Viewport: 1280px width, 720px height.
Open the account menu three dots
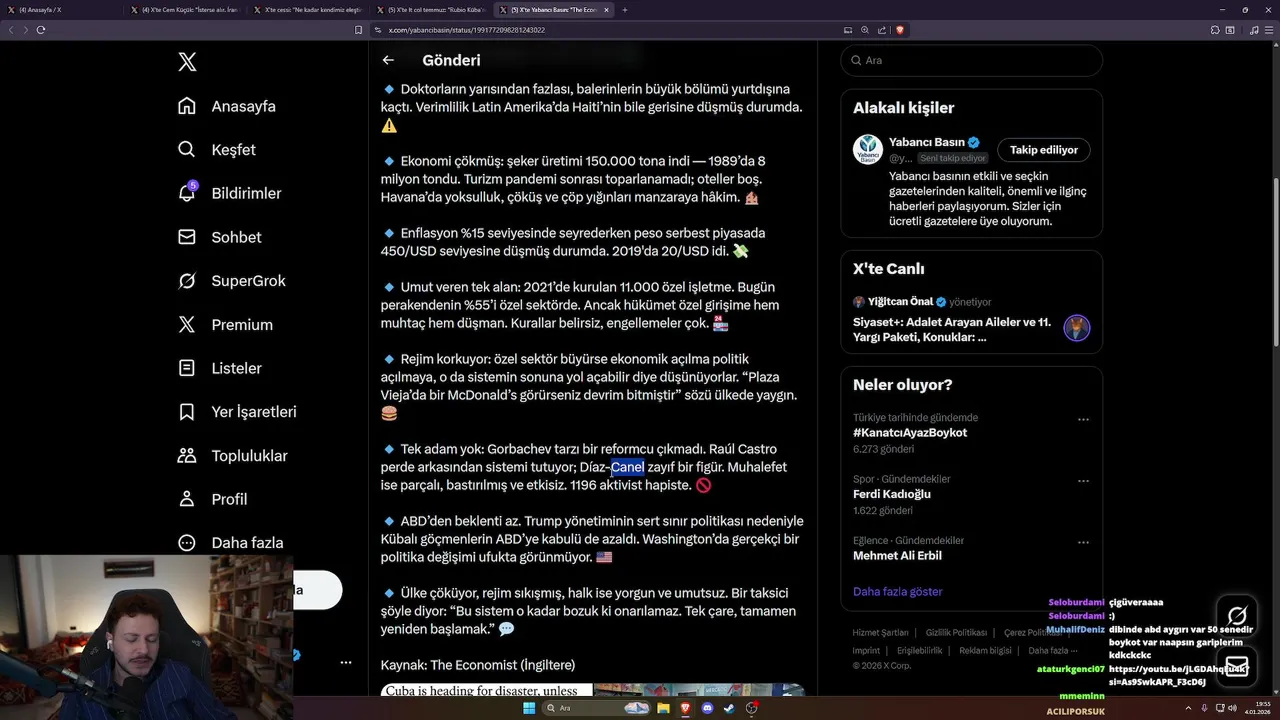click(346, 662)
